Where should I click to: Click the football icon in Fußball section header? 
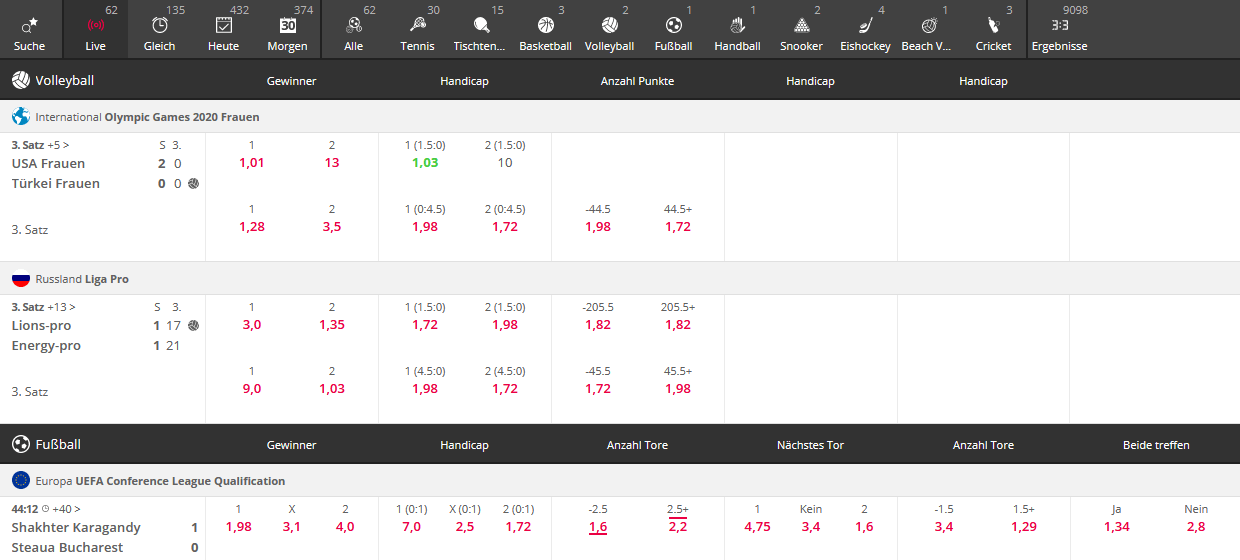[21, 444]
